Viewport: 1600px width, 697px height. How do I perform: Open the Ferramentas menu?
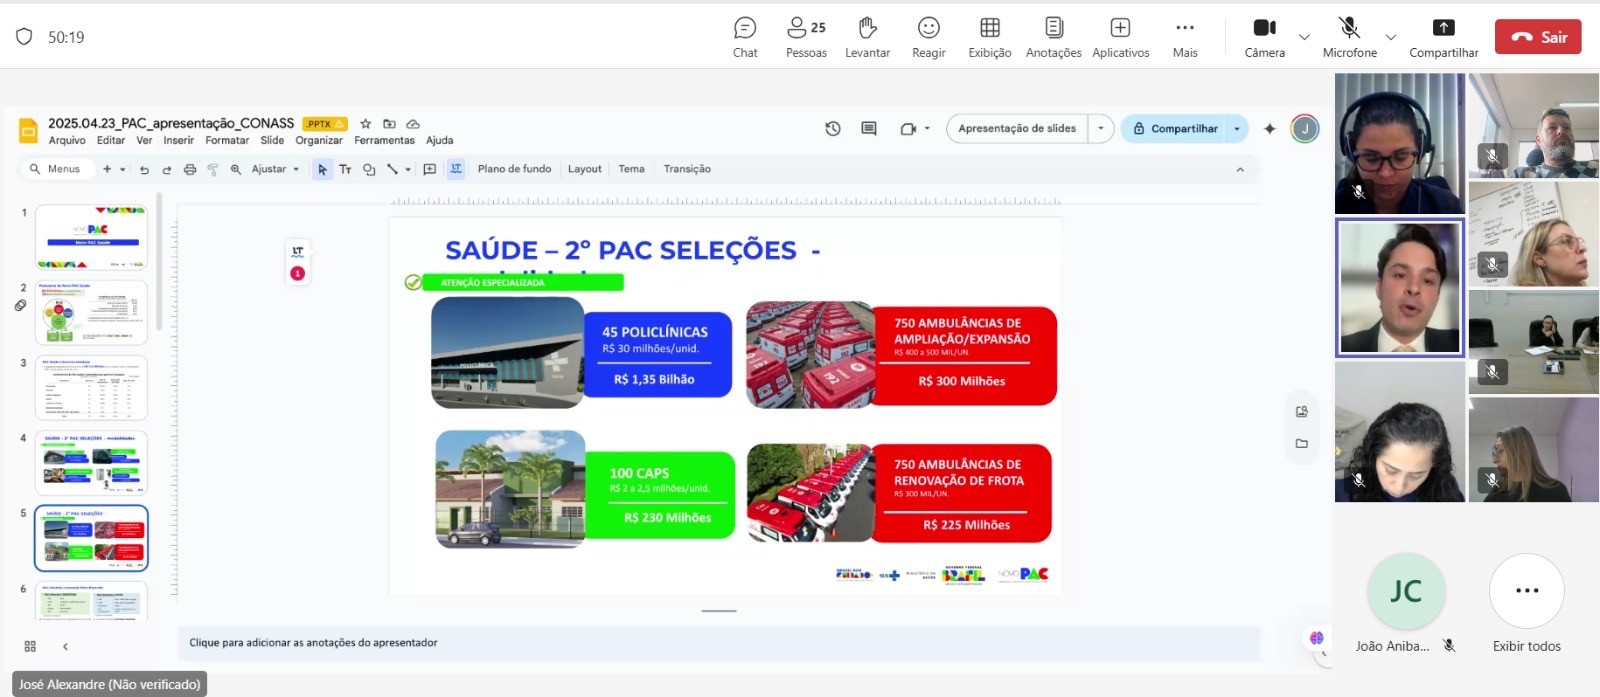point(384,141)
